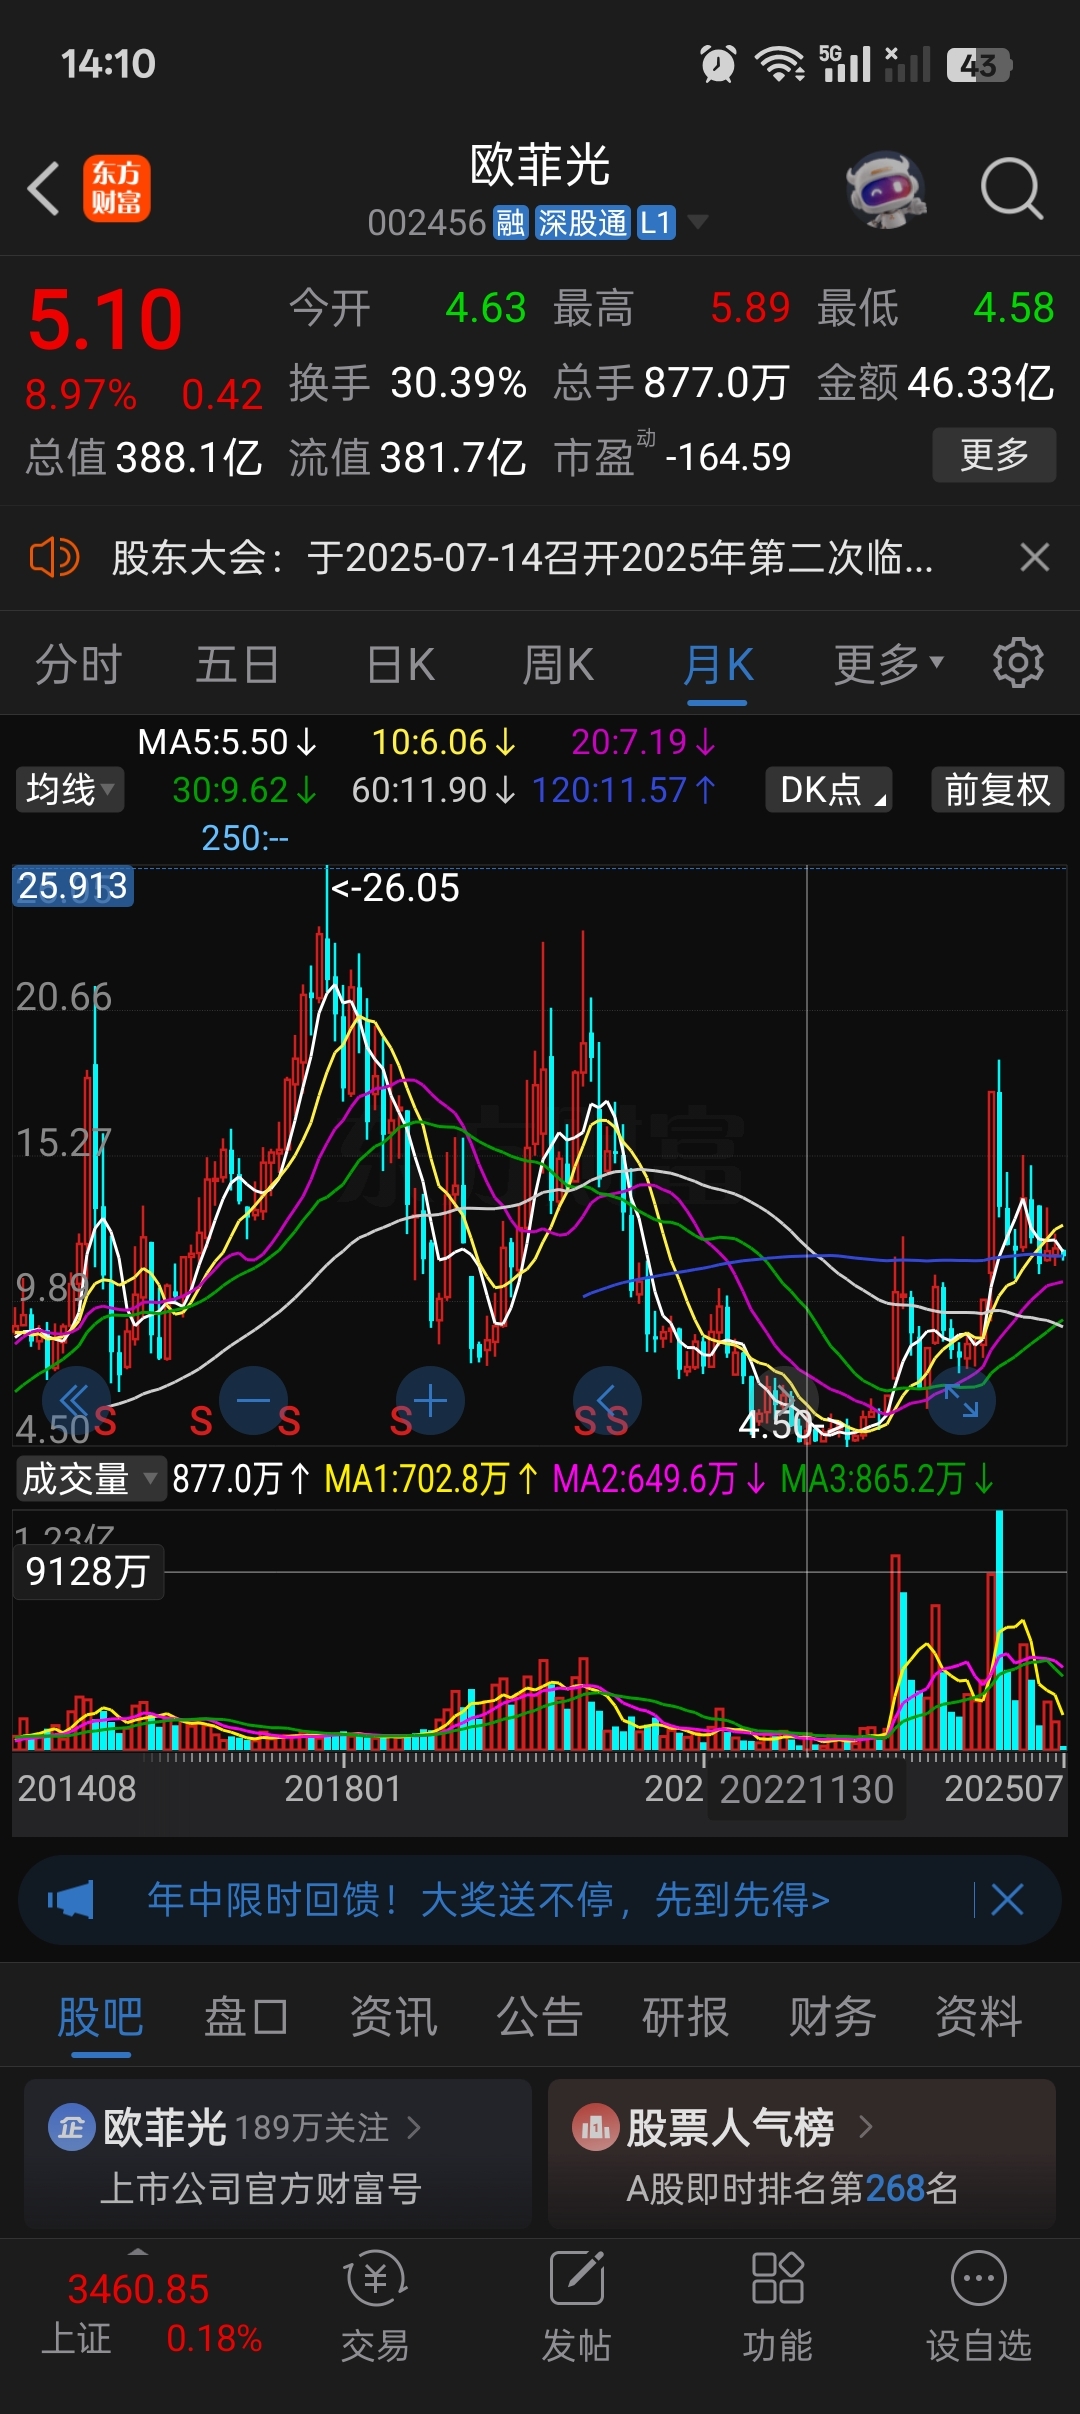Tap the megaphone icon in promotion banner
This screenshot has width=1080, height=2414.
[70, 1899]
